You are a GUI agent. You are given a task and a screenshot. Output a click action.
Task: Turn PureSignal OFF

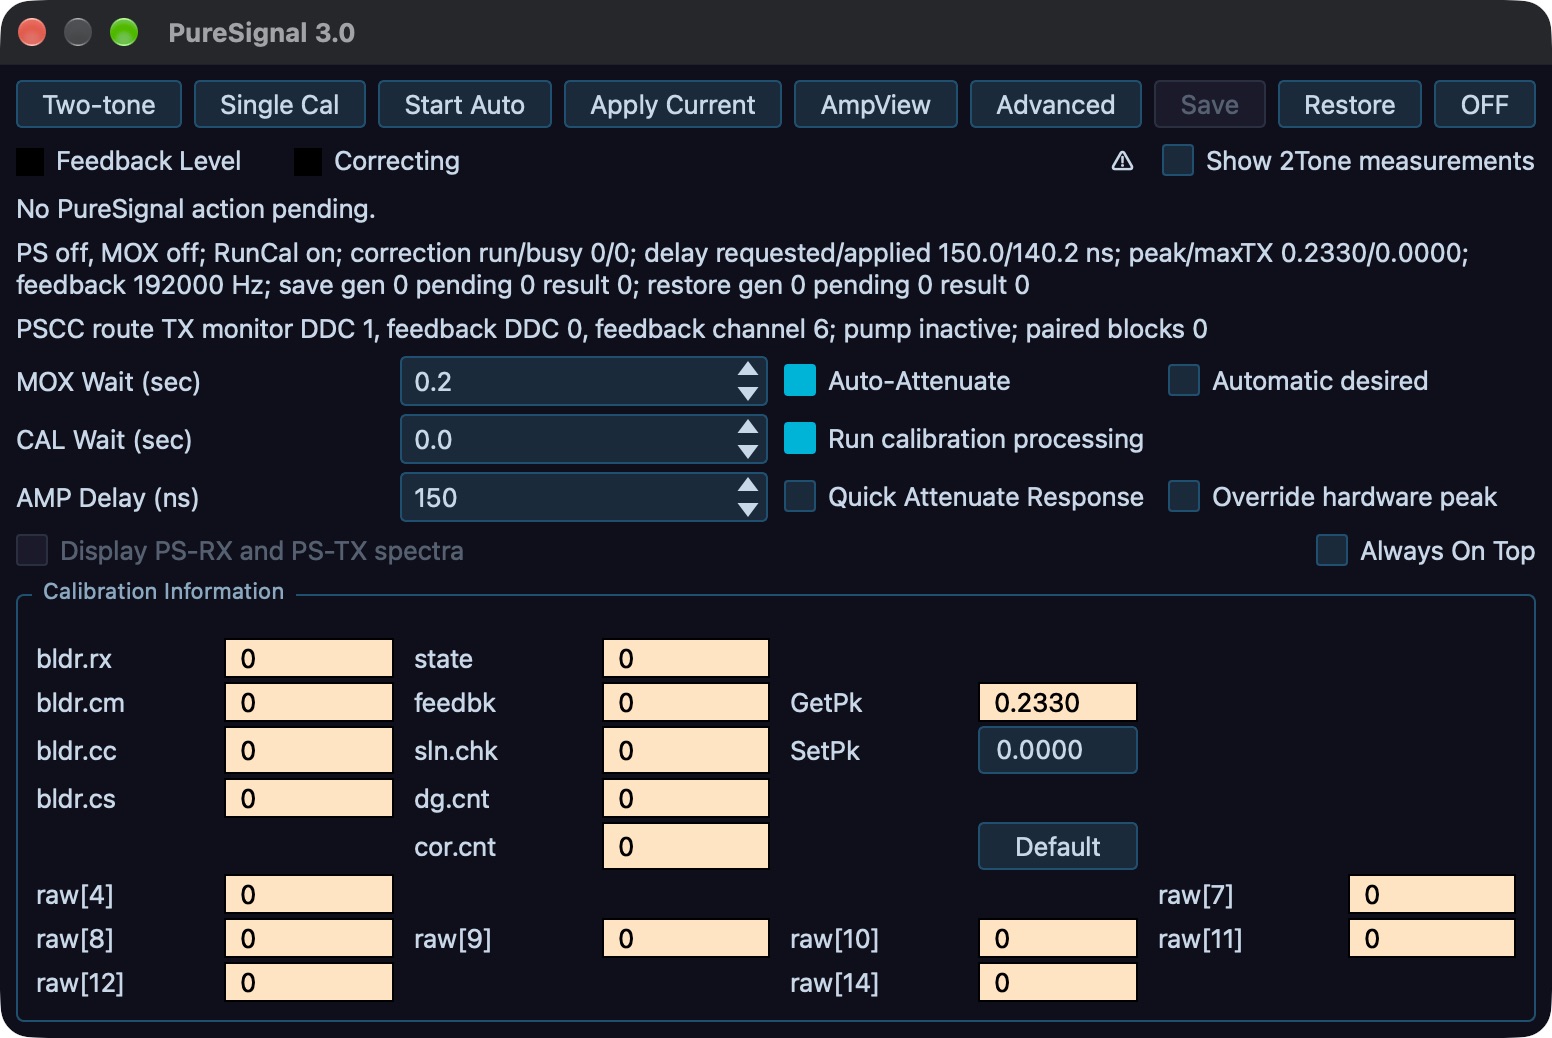pos(1485,104)
